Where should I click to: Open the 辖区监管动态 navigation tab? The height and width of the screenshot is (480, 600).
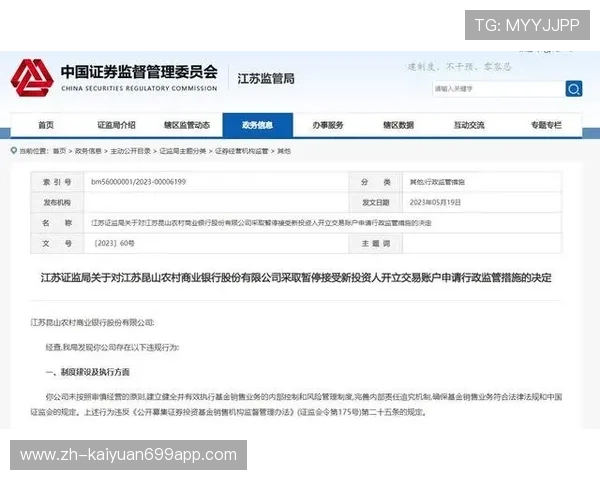[187, 125]
